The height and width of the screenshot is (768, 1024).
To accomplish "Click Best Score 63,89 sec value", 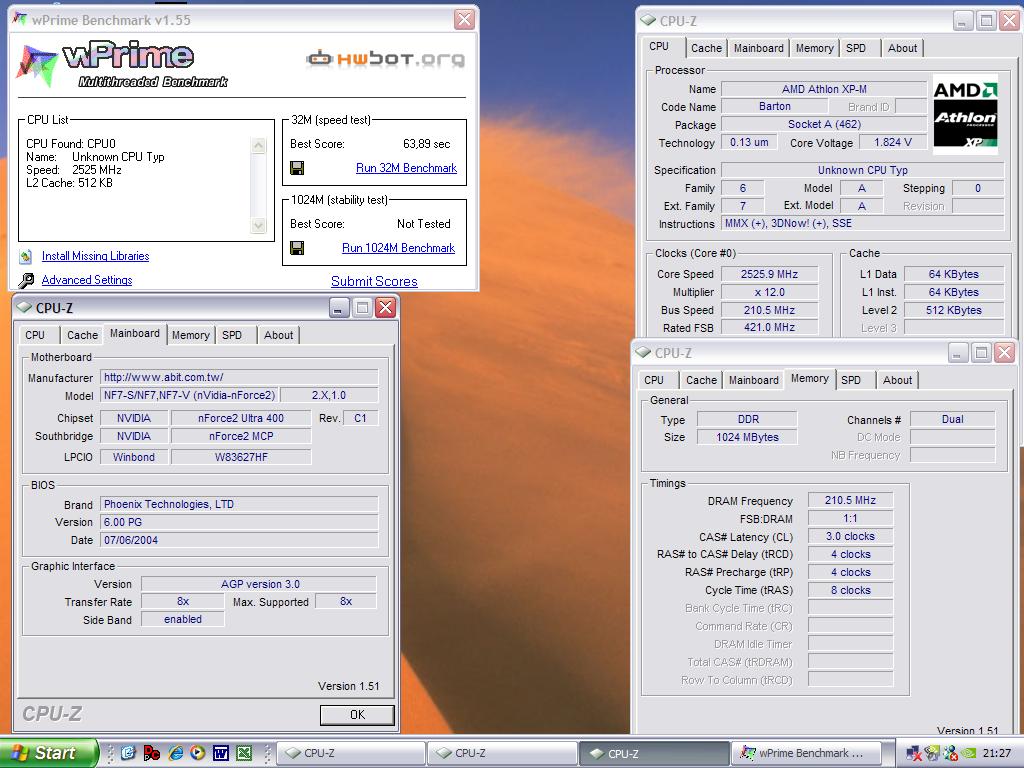I will [426, 144].
